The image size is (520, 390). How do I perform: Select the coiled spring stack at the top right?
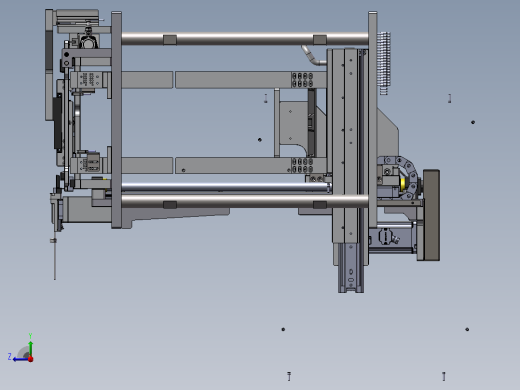pyautogui.click(x=384, y=63)
